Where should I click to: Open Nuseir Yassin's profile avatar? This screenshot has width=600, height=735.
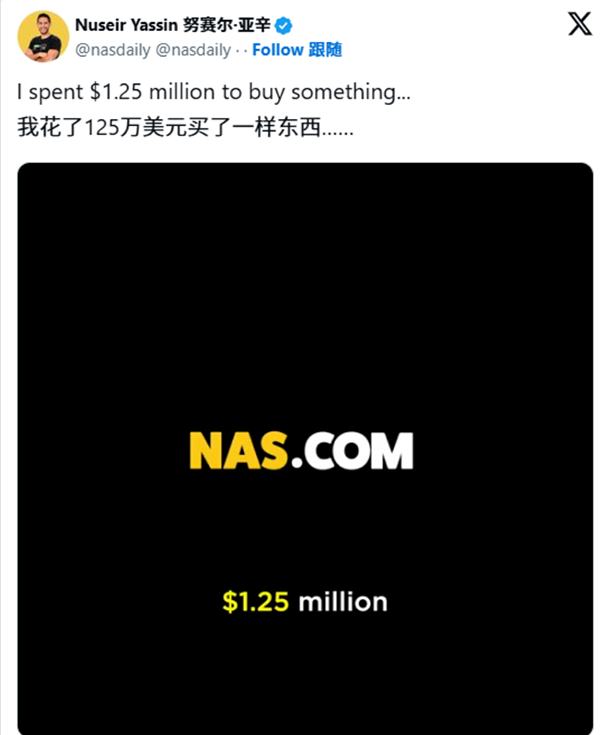[43, 36]
